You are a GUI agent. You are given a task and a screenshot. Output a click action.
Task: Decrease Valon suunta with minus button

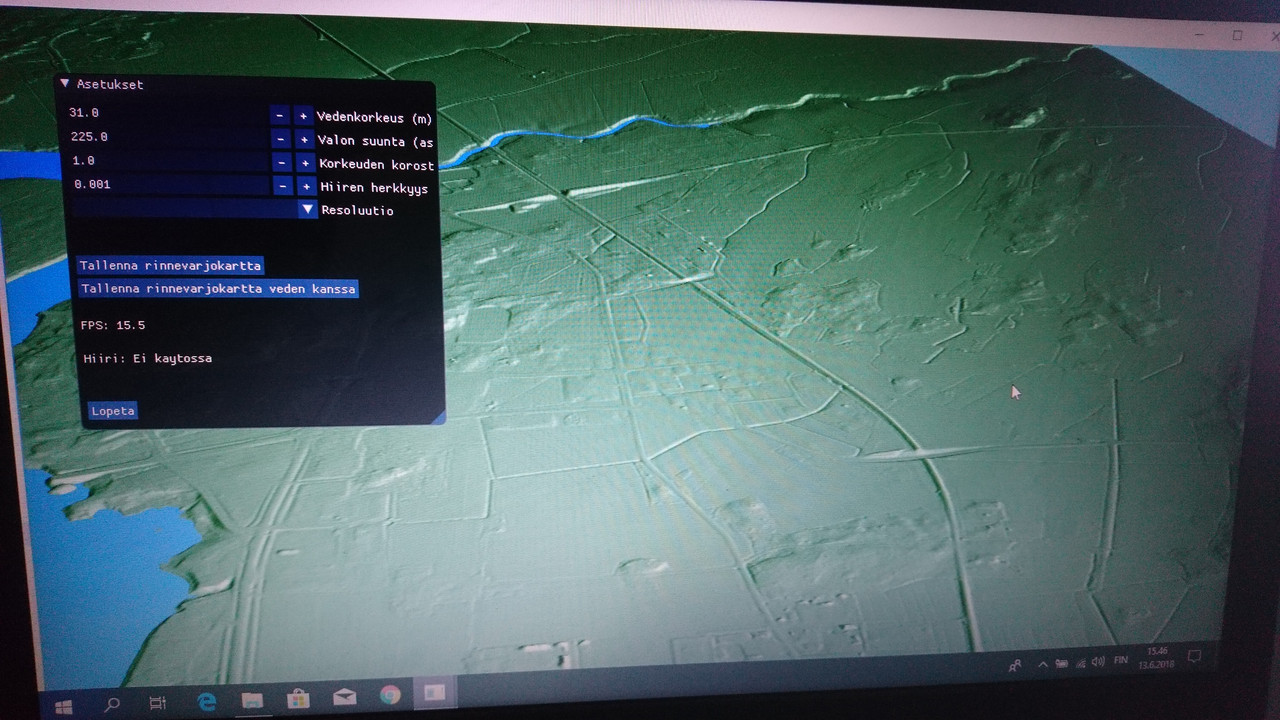point(280,140)
